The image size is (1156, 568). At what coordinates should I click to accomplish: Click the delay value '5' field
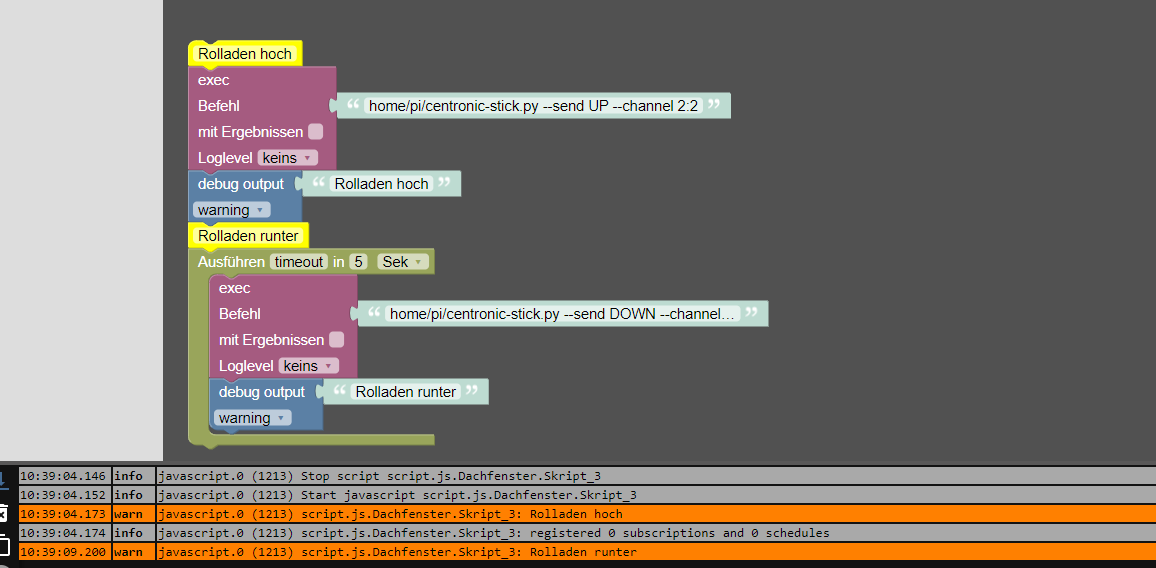pyautogui.click(x=358, y=262)
